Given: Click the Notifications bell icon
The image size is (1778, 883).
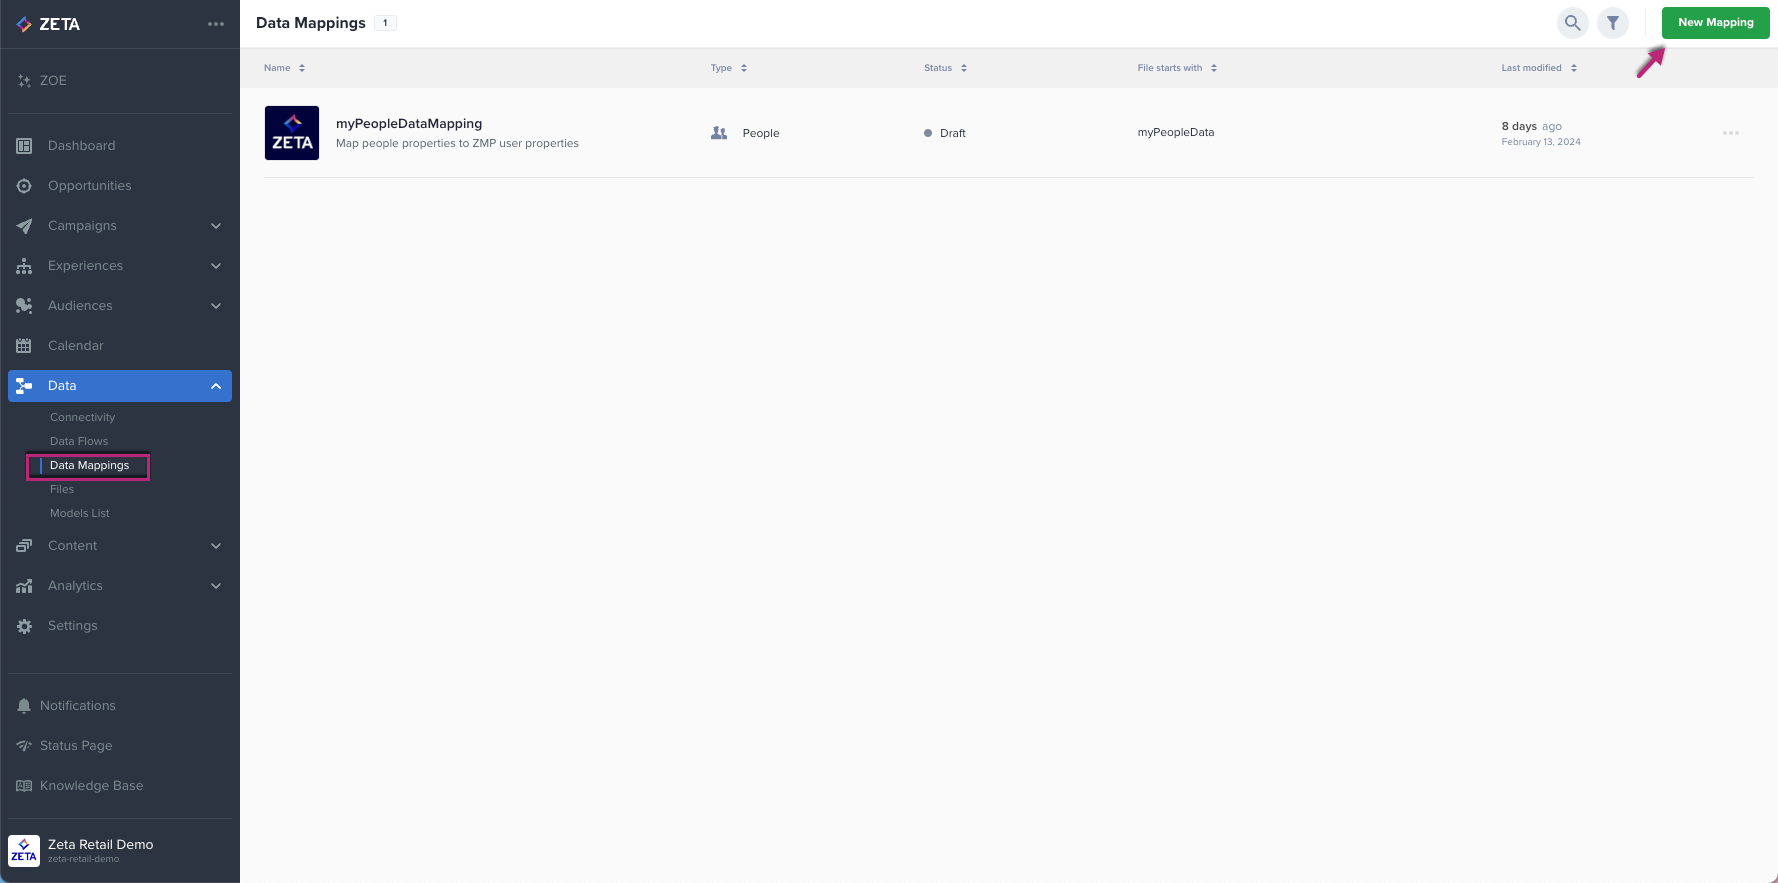Looking at the screenshot, I should point(24,706).
